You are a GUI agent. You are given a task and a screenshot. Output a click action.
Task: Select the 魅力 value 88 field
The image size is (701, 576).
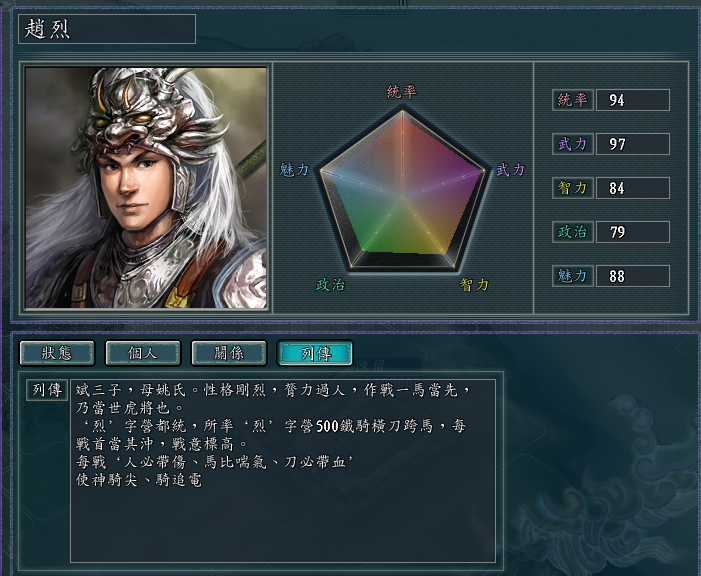[632, 275]
